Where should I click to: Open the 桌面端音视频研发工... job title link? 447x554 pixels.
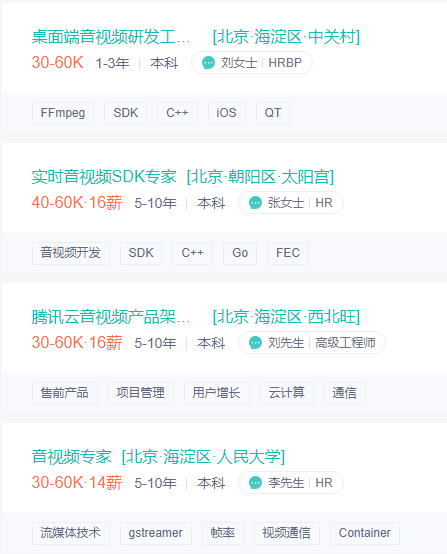point(111,37)
